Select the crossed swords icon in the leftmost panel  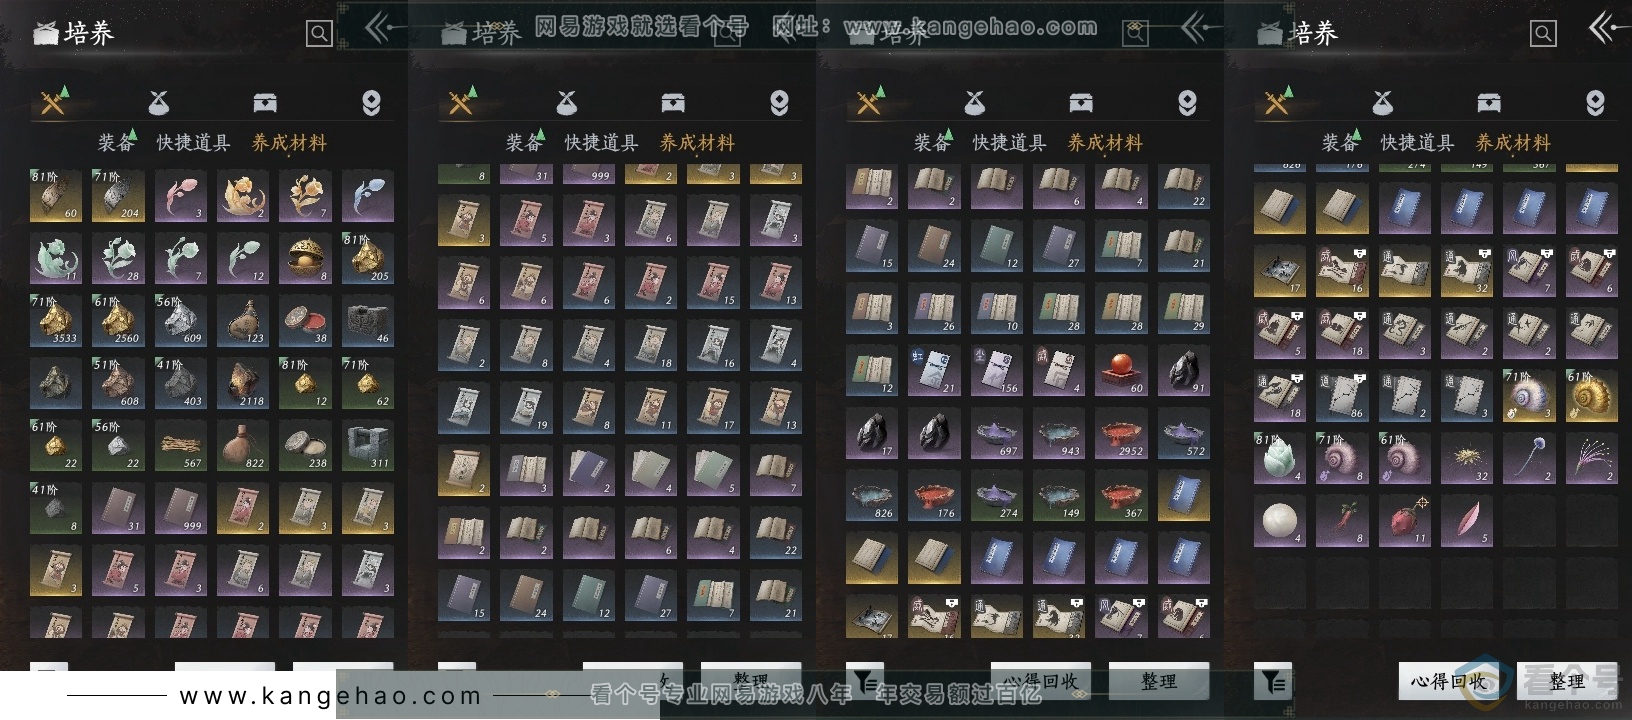click(53, 101)
